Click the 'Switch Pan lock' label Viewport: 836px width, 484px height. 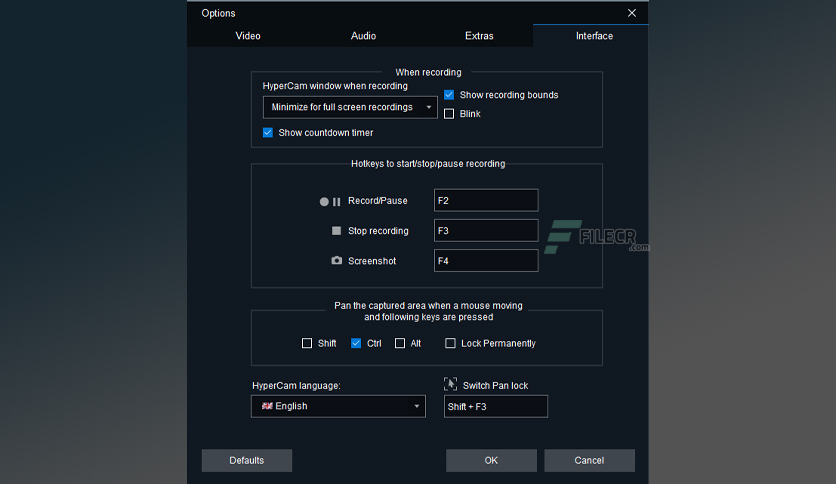point(495,385)
